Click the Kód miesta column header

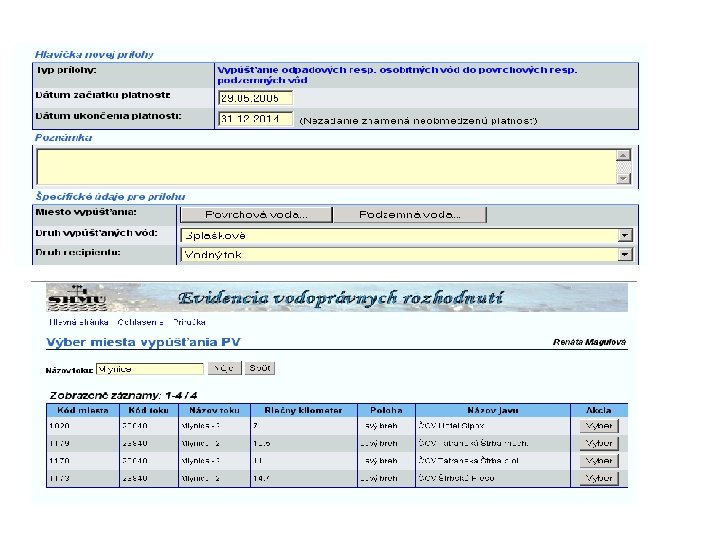[x=83, y=411]
